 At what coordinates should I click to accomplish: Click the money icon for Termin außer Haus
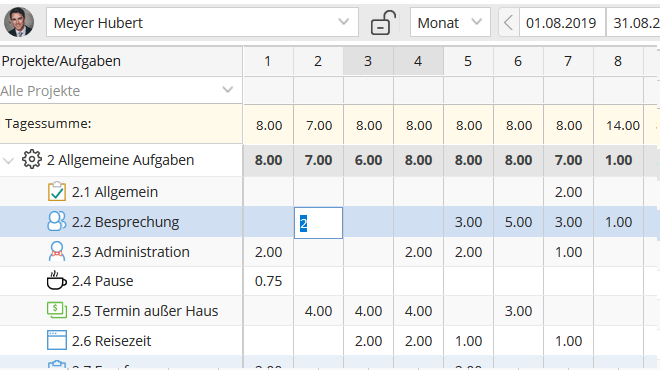pyautogui.click(x=57, y=310)
